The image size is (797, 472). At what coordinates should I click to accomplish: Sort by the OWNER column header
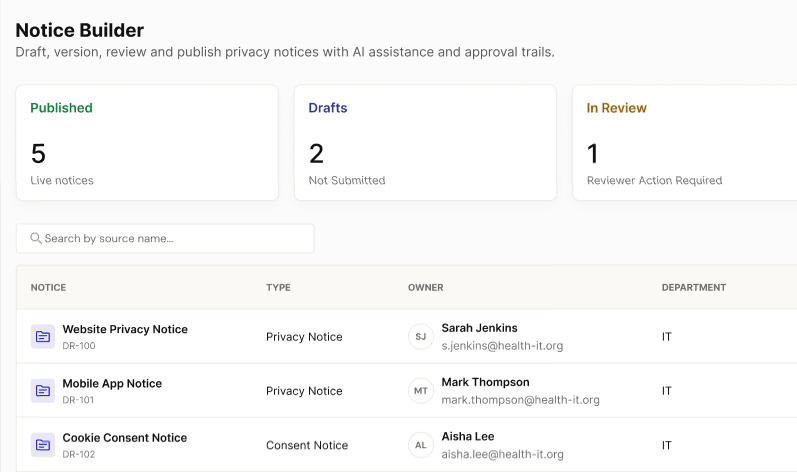click(x=426, y=288)
